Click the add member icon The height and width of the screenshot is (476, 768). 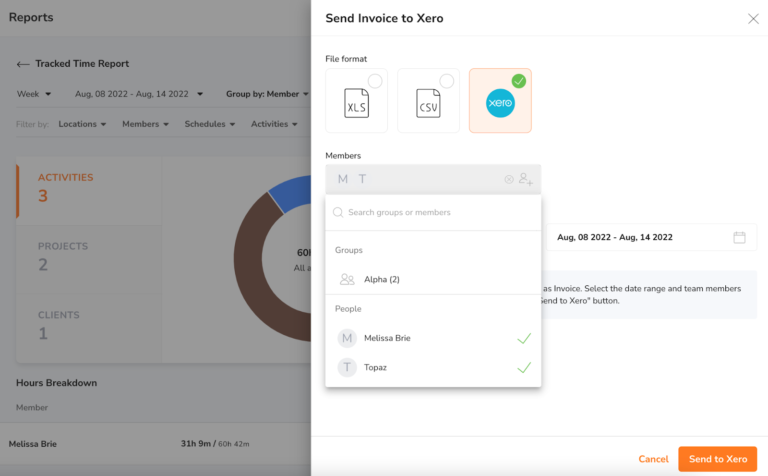[x=526, y=179]
